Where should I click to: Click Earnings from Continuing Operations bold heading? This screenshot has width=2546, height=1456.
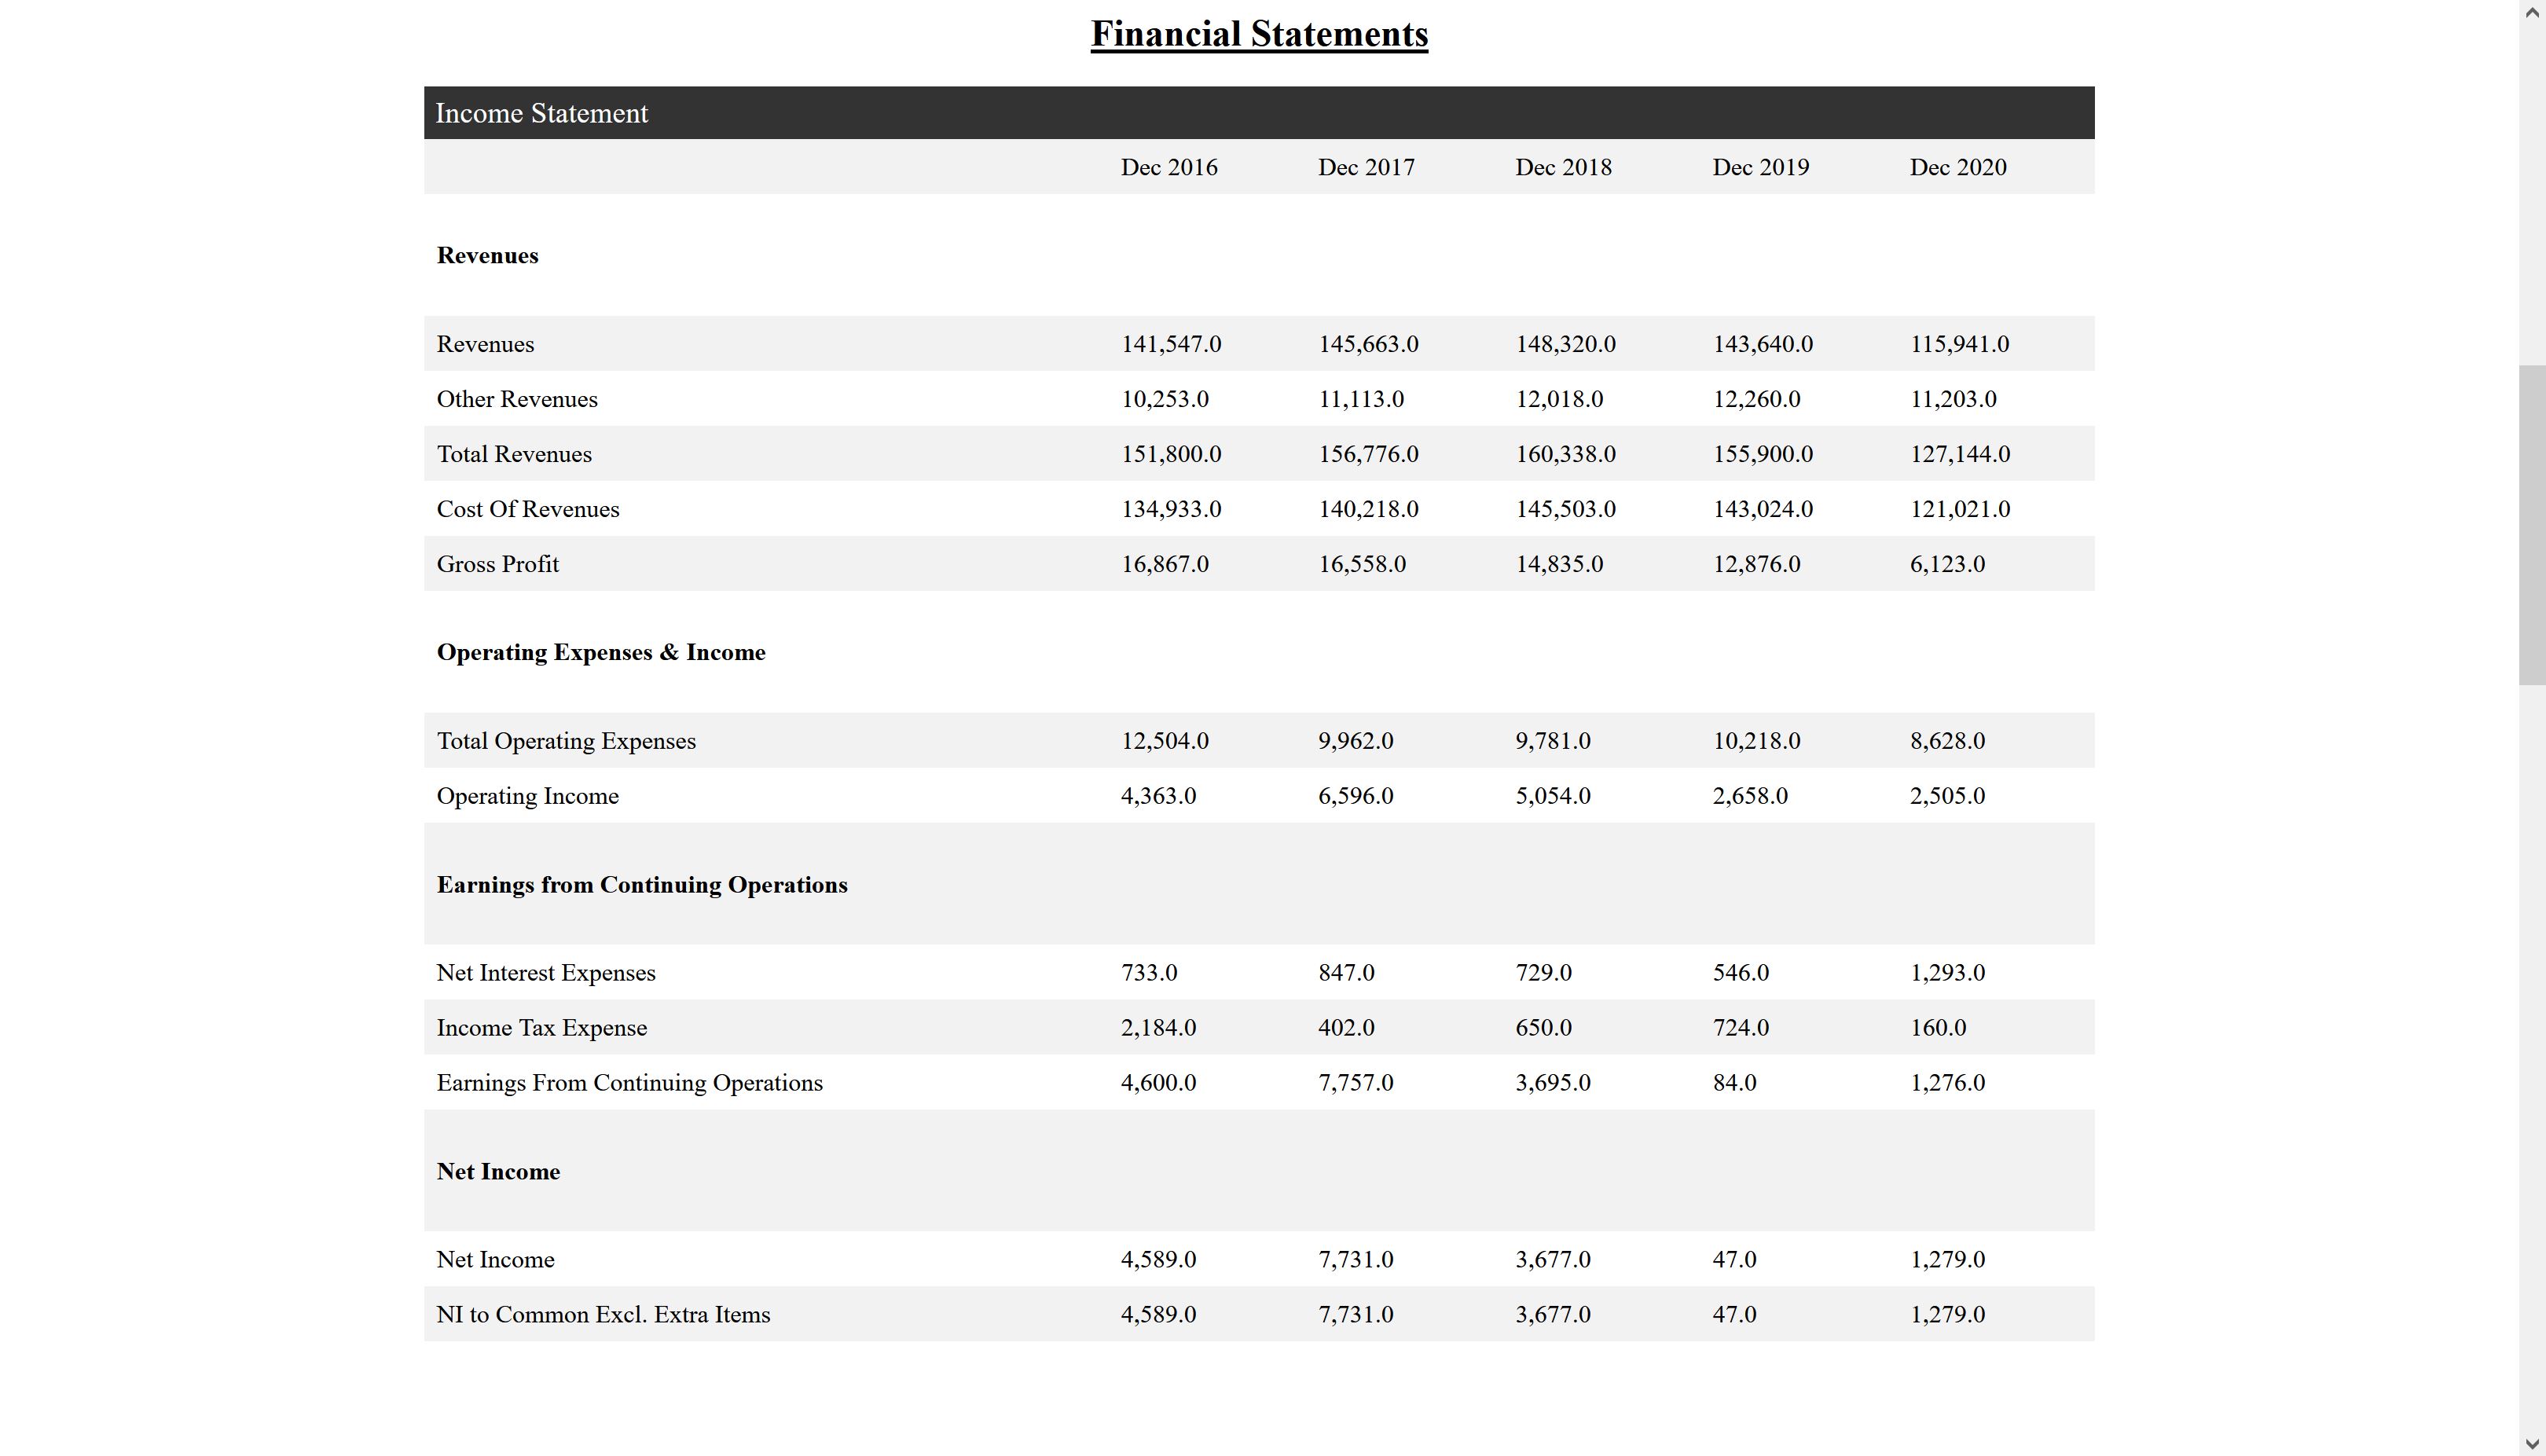641,885
